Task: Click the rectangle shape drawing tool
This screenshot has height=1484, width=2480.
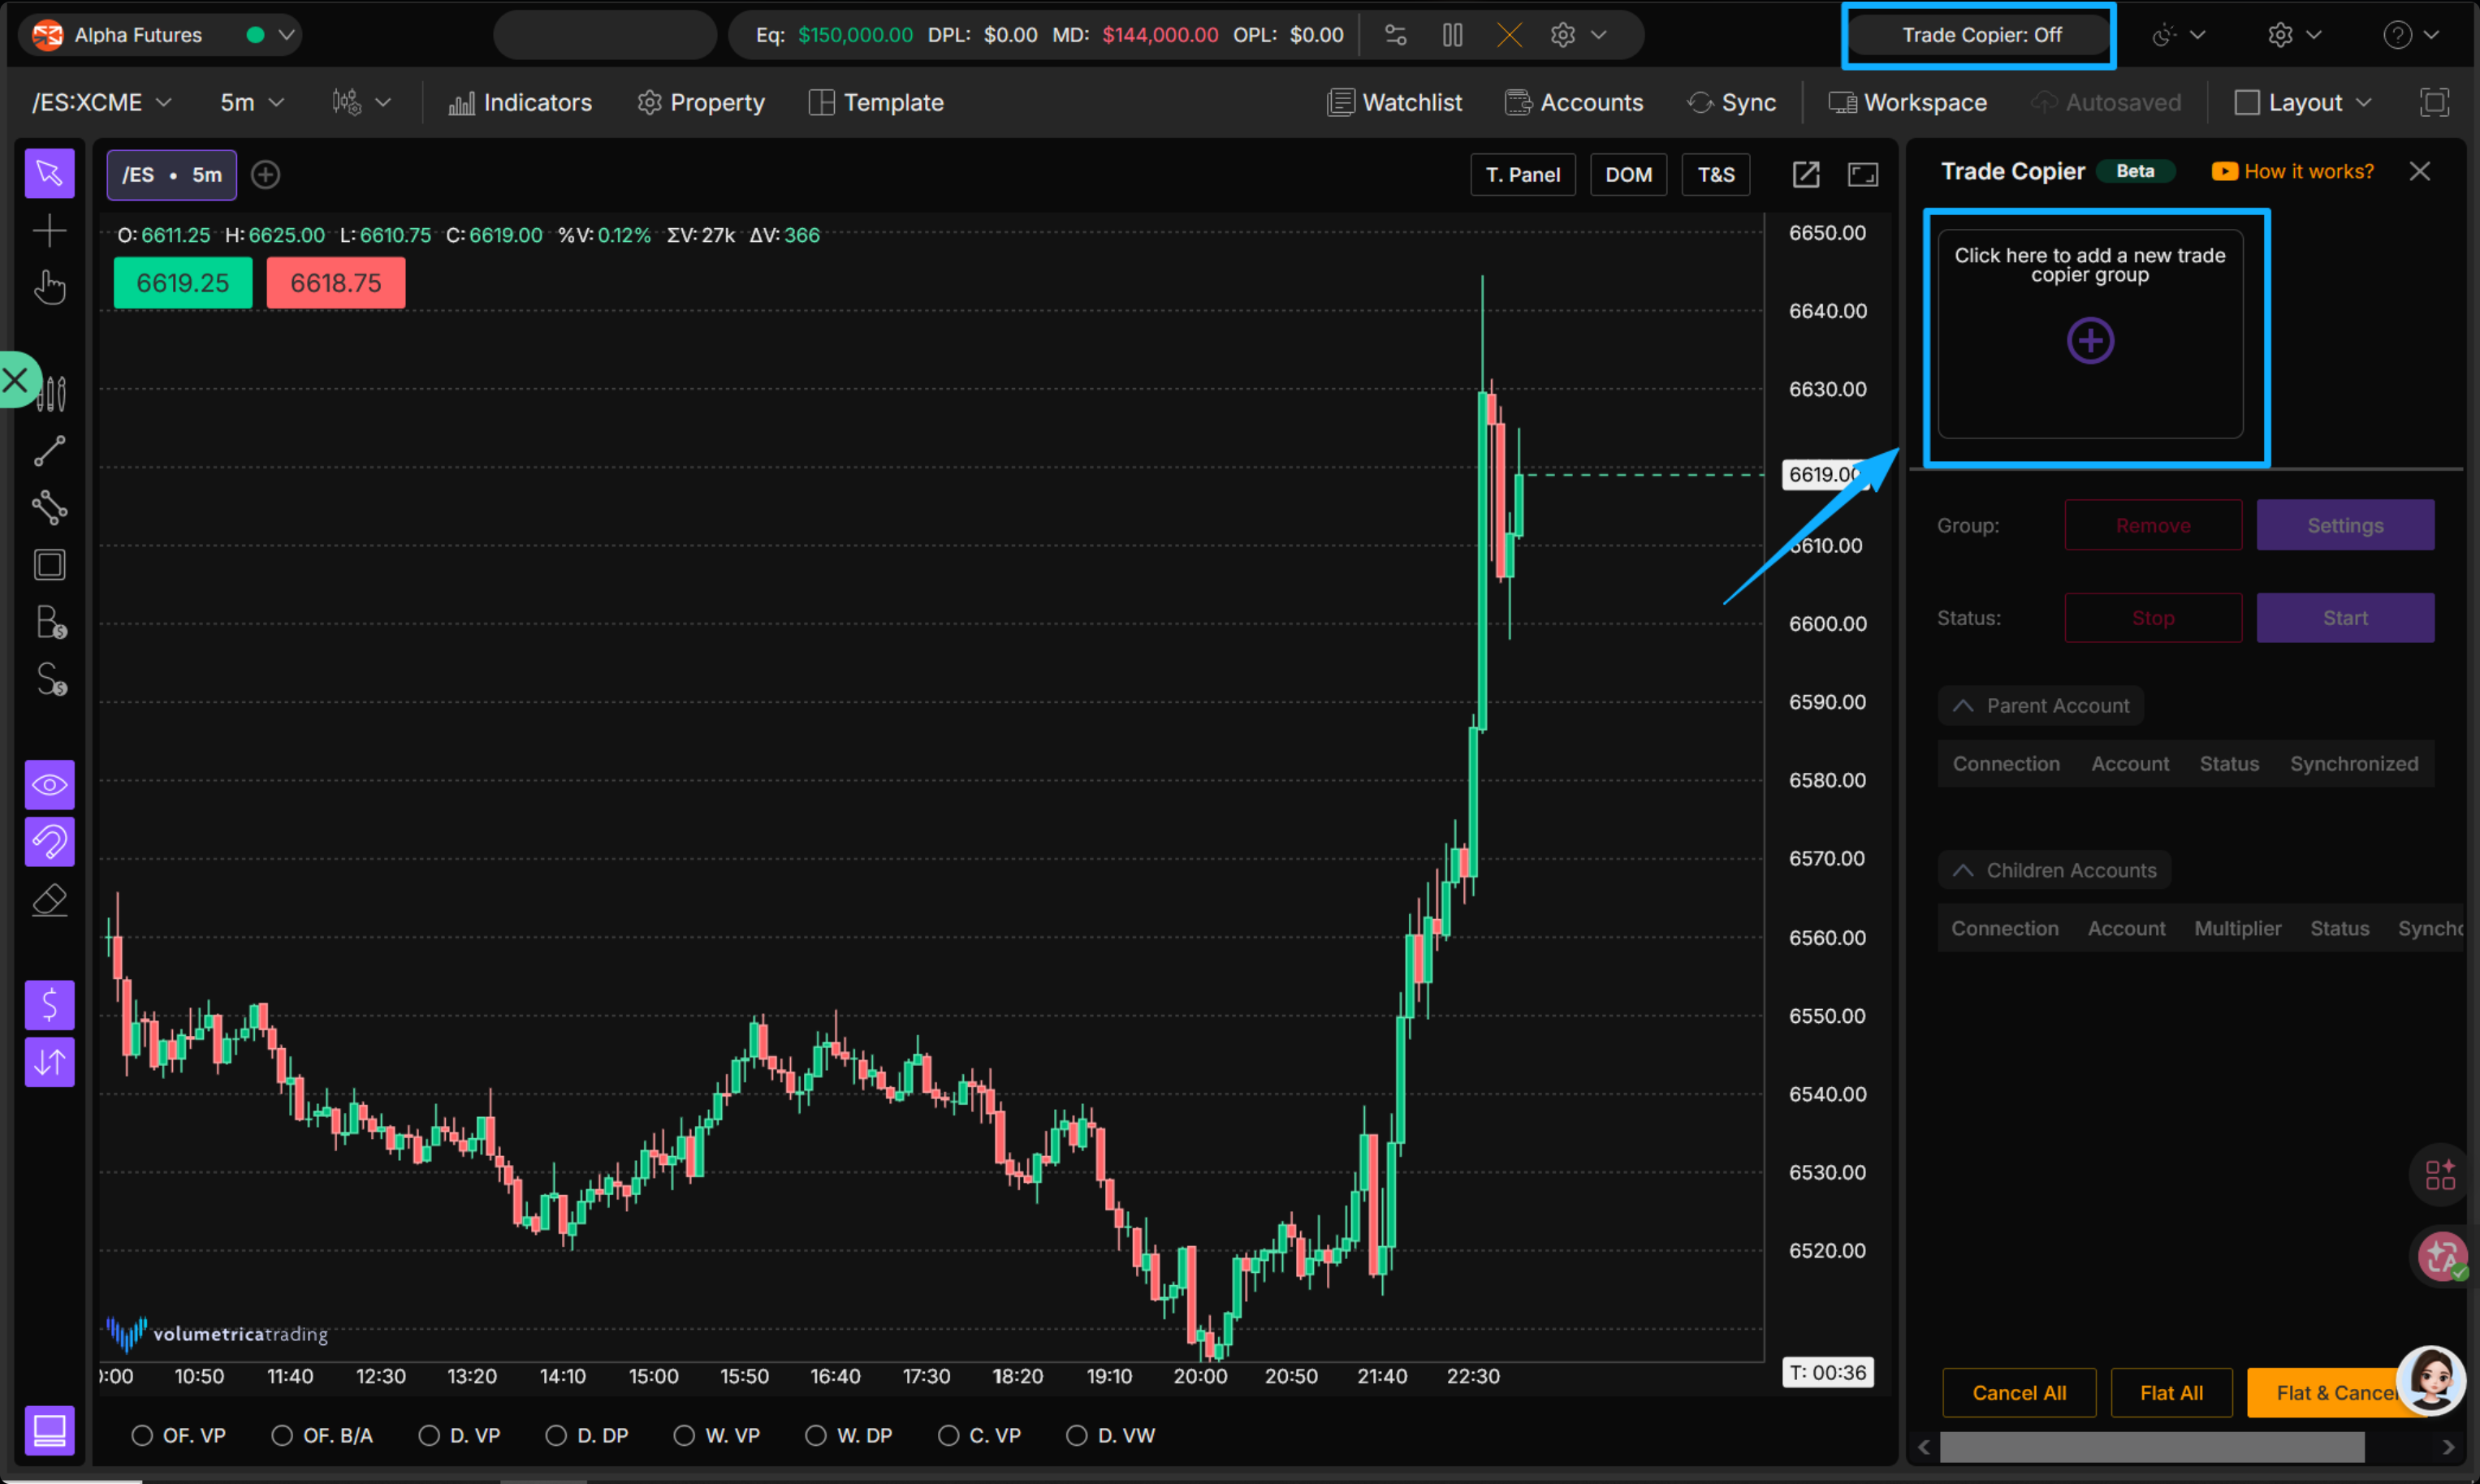Action: 49,565
